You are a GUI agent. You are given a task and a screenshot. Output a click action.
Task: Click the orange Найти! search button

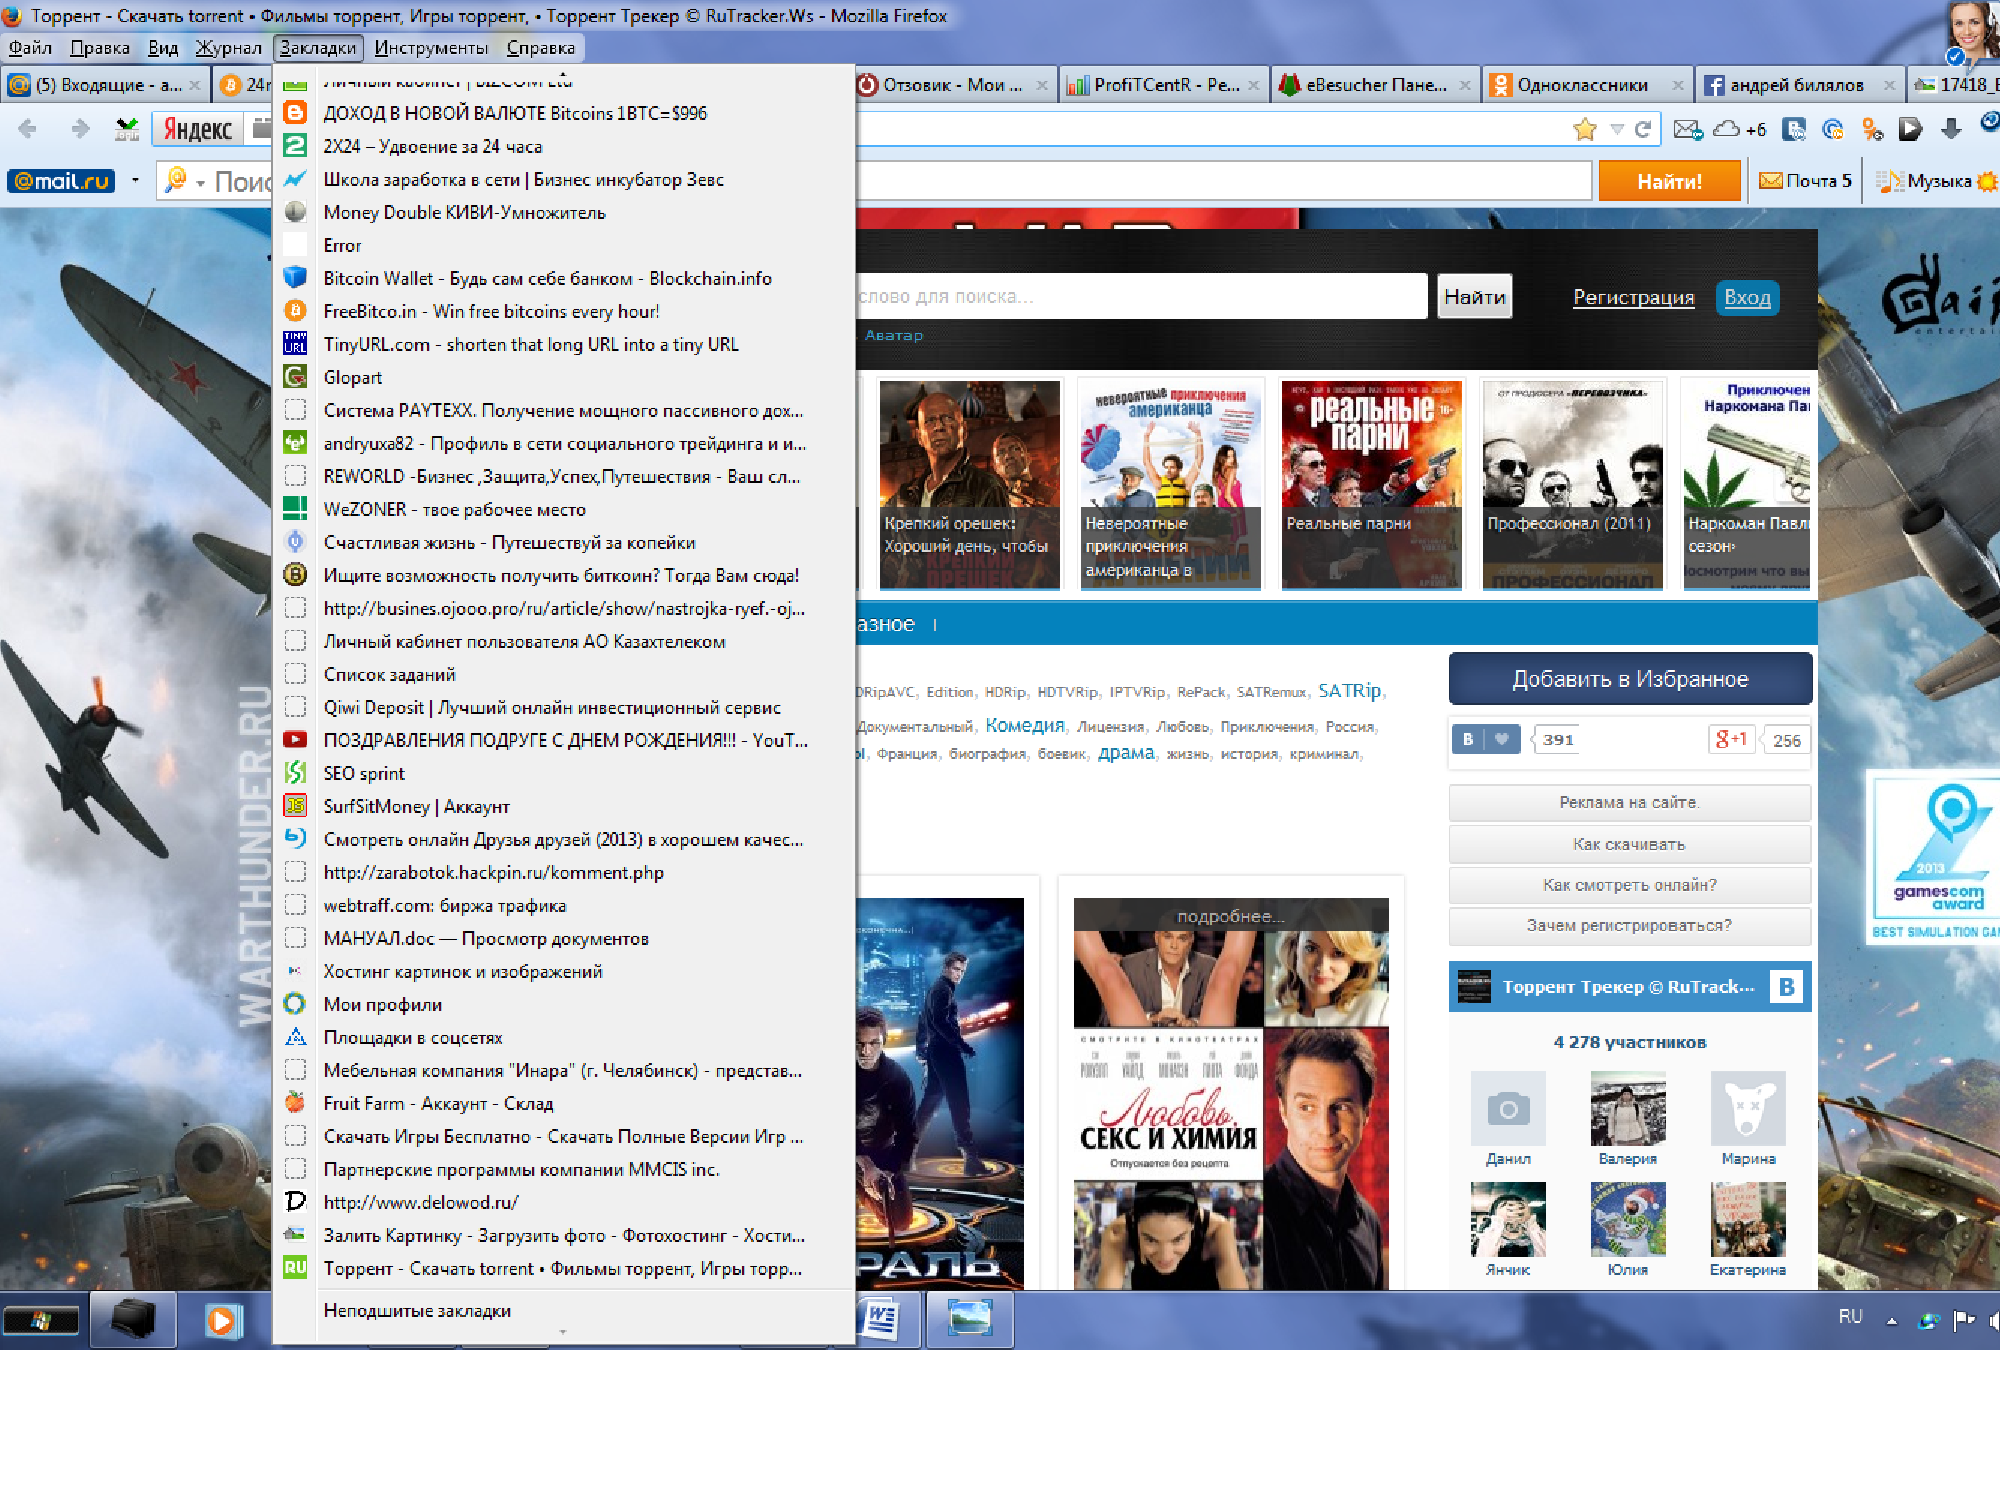click(x=1669, y=181)
